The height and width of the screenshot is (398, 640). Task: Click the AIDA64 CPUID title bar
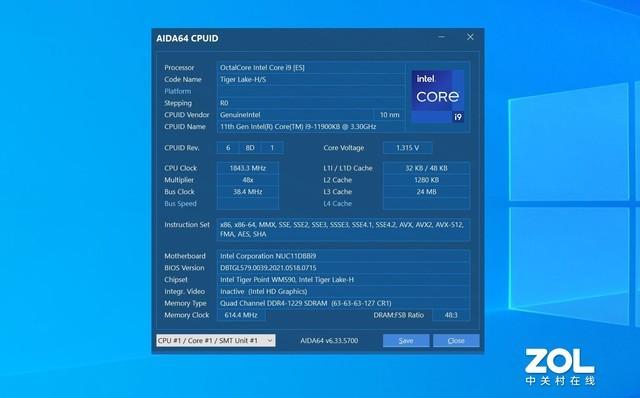(x=294, y=38)
